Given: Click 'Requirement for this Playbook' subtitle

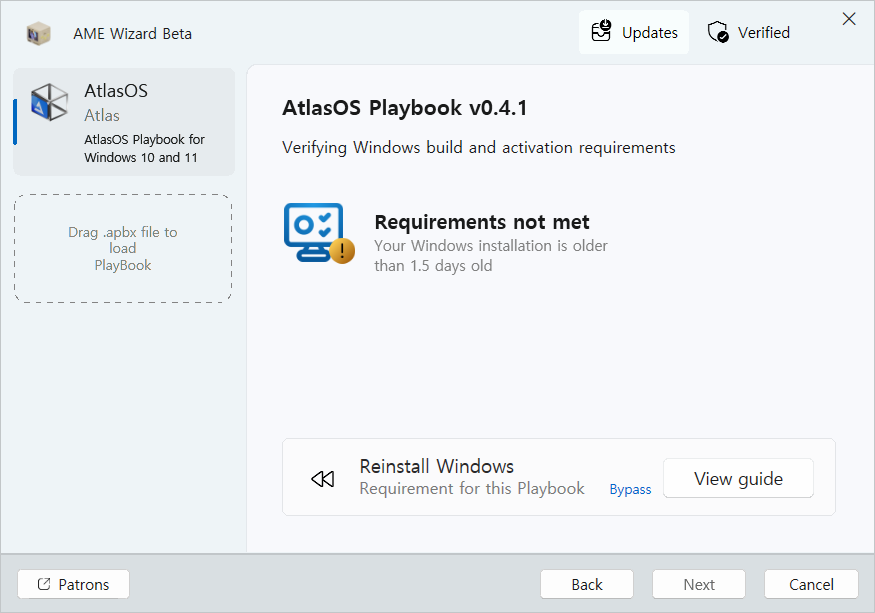Looking at the screenshot, I should [x=472, y=489].
